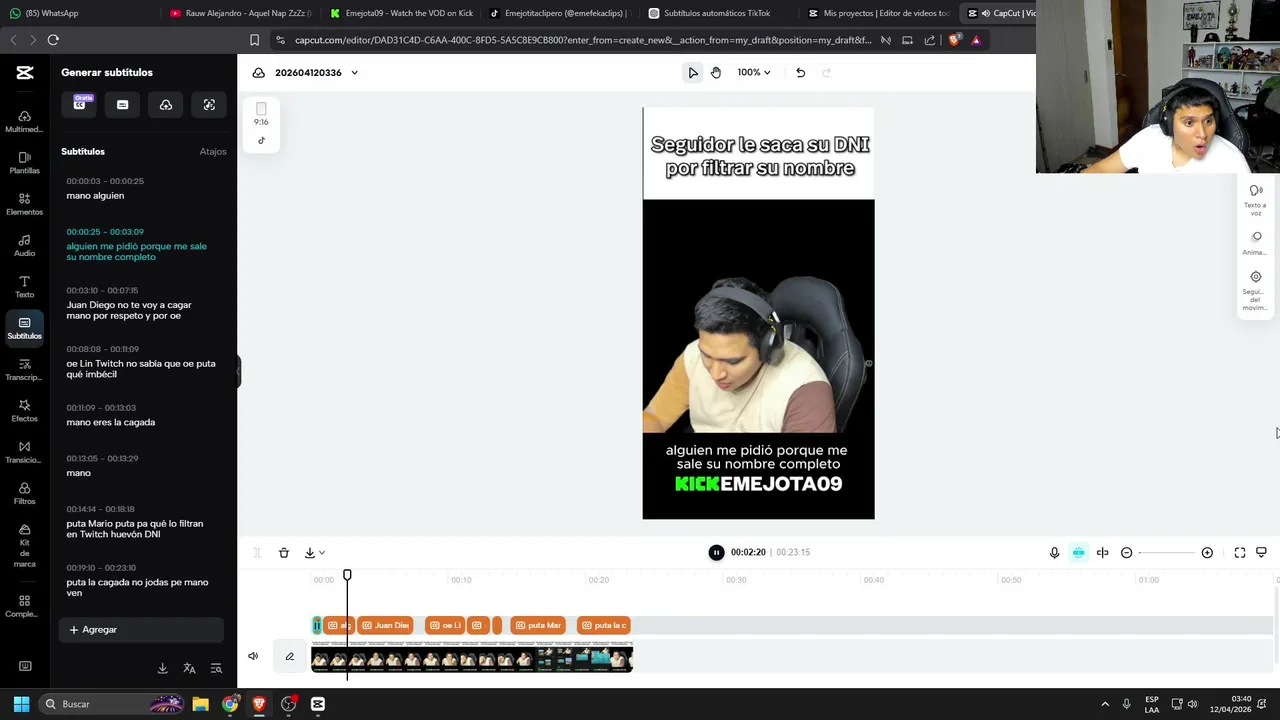Open the Plantillas templates panel

pyautogui.click(x=24, y=163)
